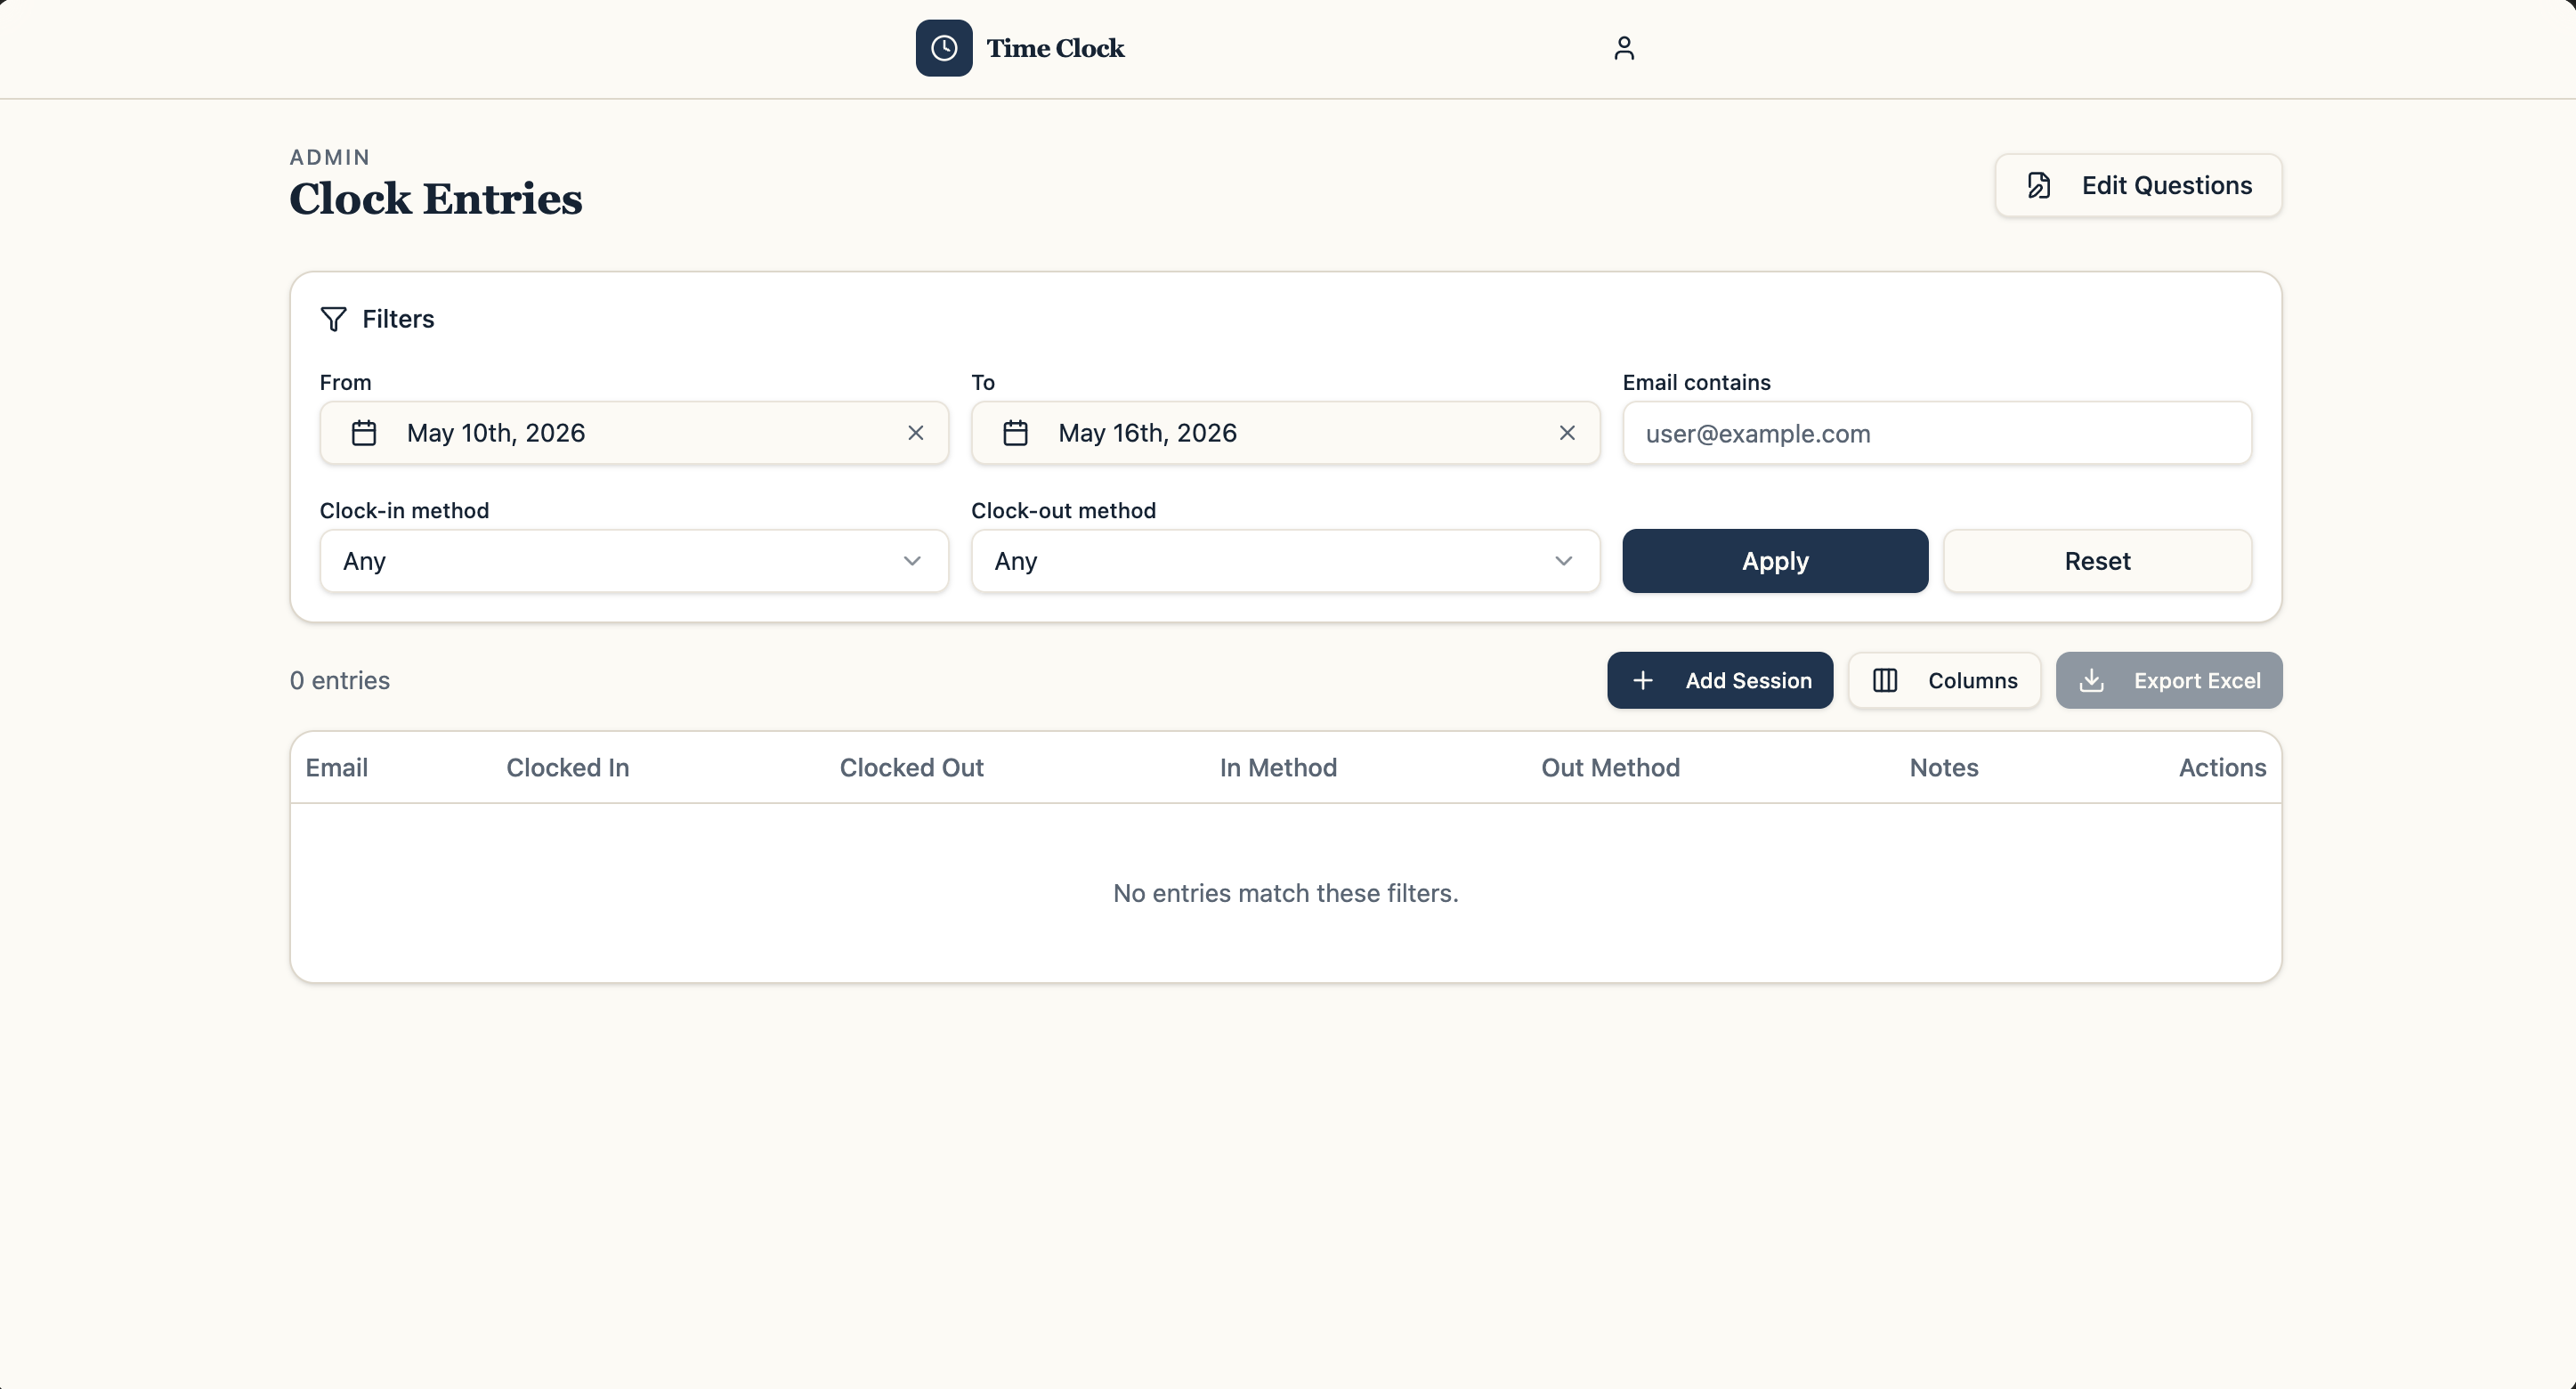Export entries to Excel

[2169, 680]
